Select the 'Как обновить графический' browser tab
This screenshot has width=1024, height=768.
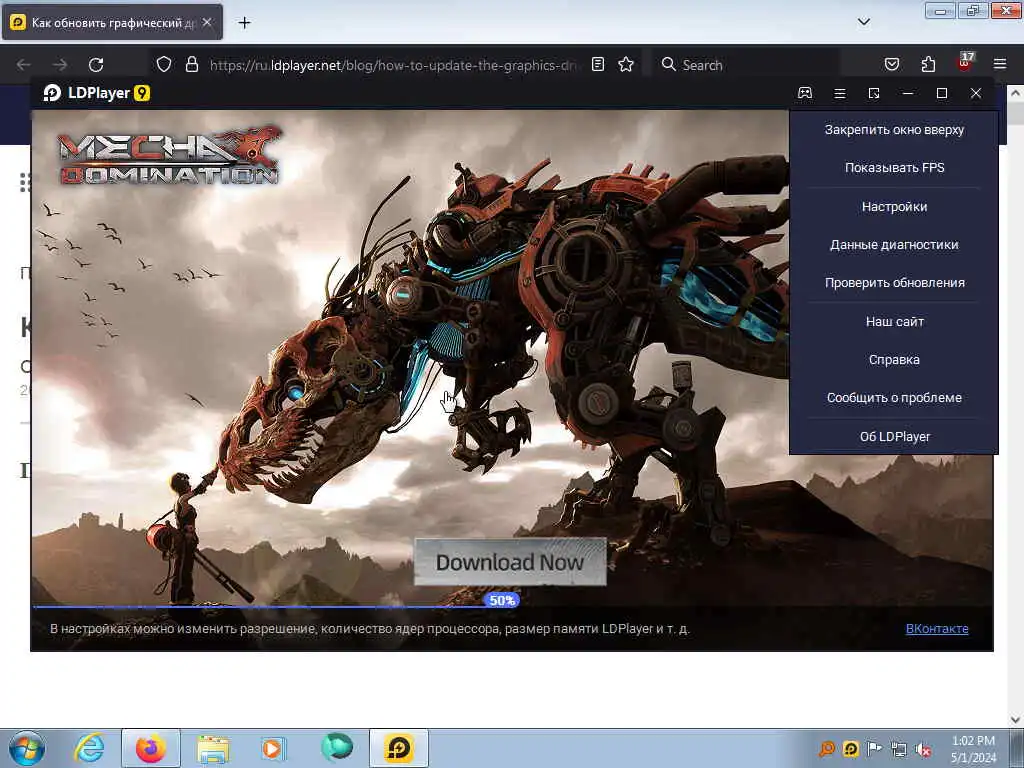click(112, 23)
